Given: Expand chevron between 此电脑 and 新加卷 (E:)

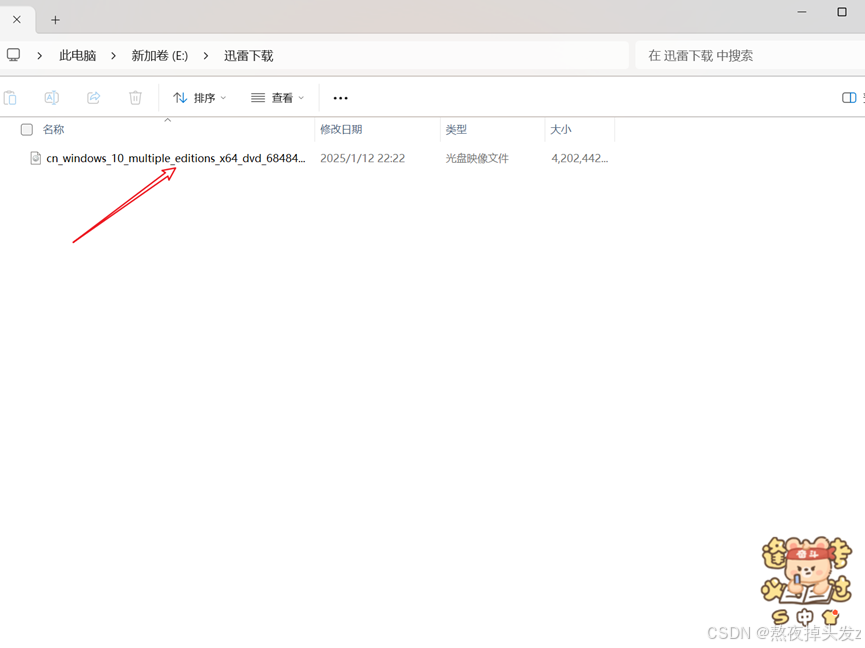Looking at the screenshot, I should point(113,56).
